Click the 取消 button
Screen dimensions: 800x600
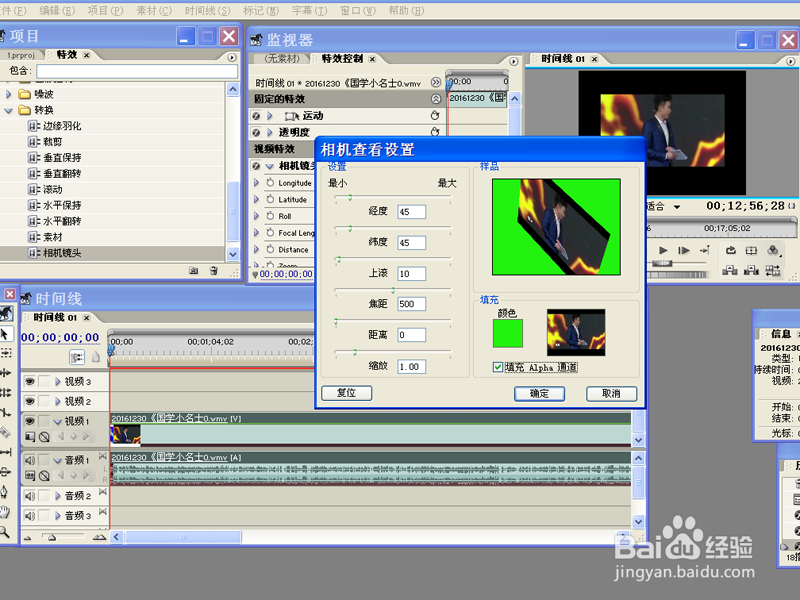coord(611,393)
